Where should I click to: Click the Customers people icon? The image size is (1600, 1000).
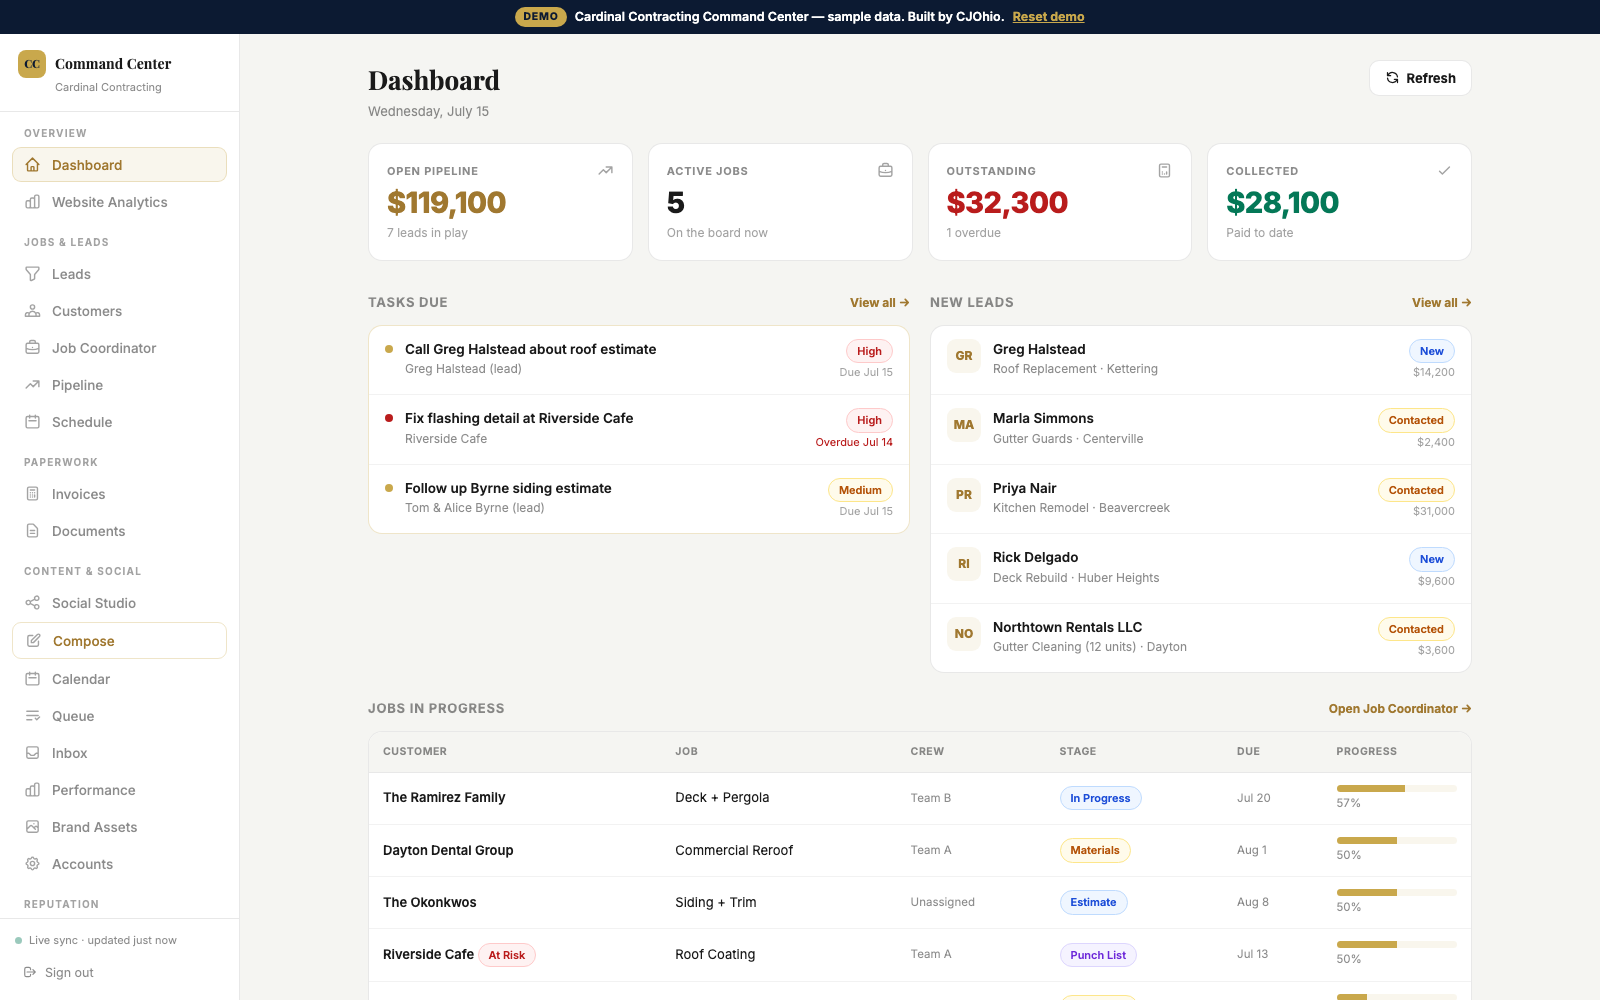(33, 311)
